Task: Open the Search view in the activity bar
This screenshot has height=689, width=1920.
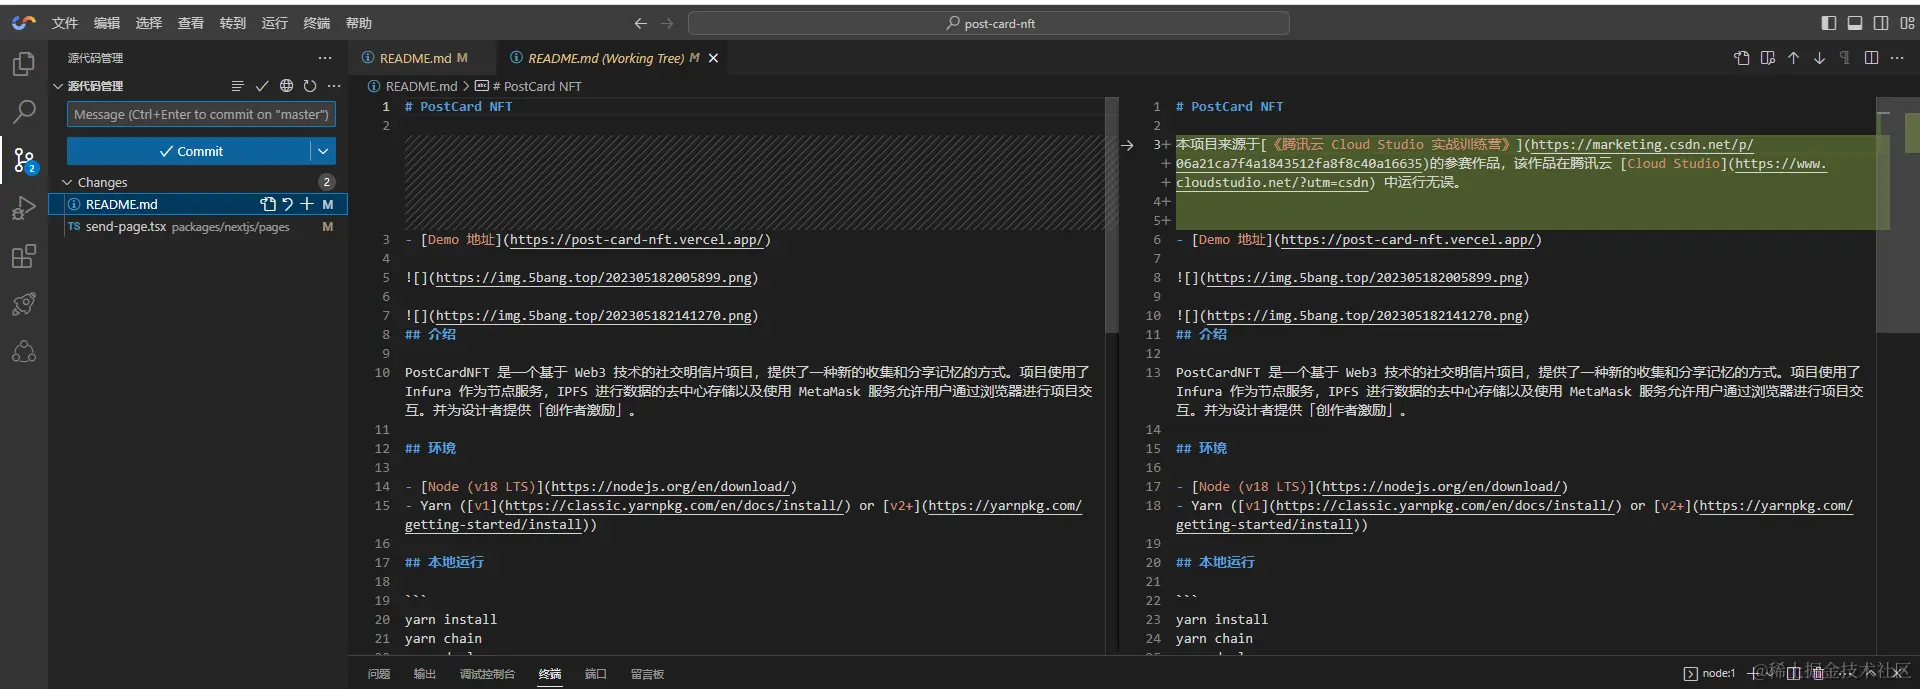Action: pyautogui.click(x=23, y=112)
